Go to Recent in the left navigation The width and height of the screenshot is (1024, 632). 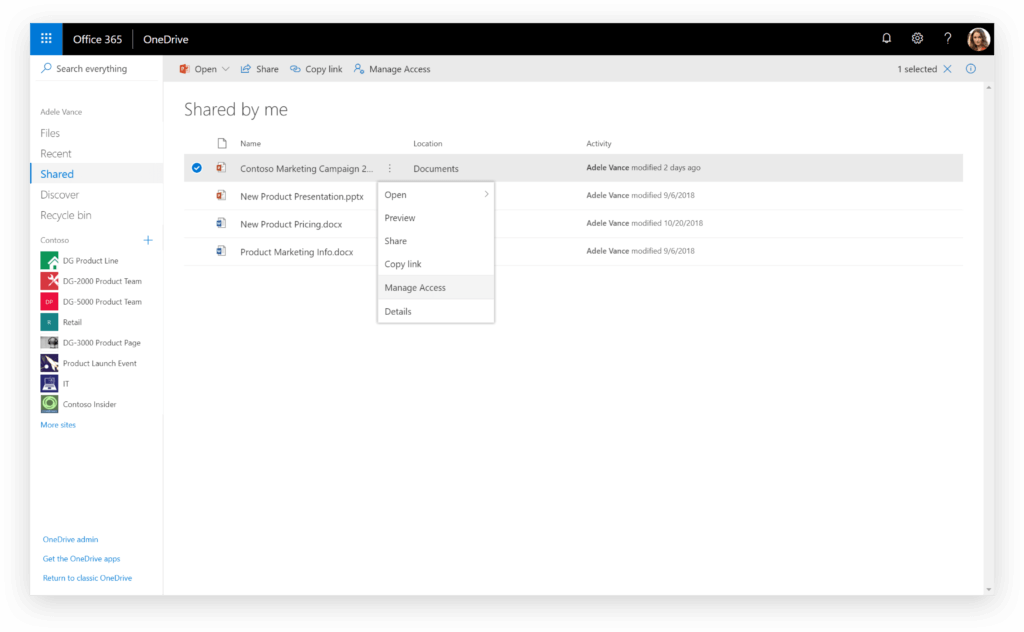56,153
